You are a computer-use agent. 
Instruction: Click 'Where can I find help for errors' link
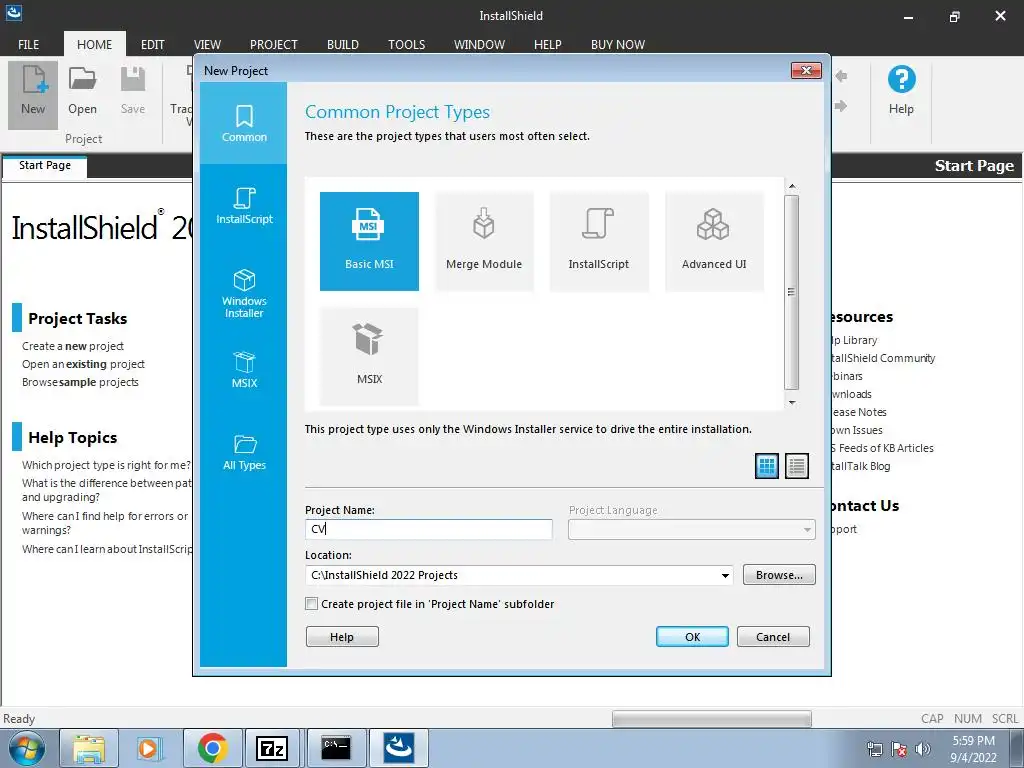point(104,523)
